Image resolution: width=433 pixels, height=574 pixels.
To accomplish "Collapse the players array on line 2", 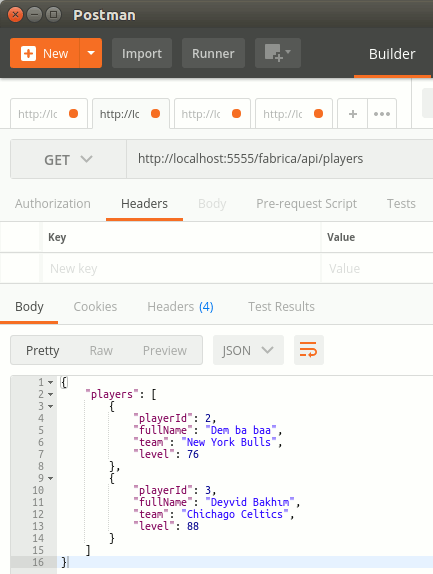I will (51, 395).
